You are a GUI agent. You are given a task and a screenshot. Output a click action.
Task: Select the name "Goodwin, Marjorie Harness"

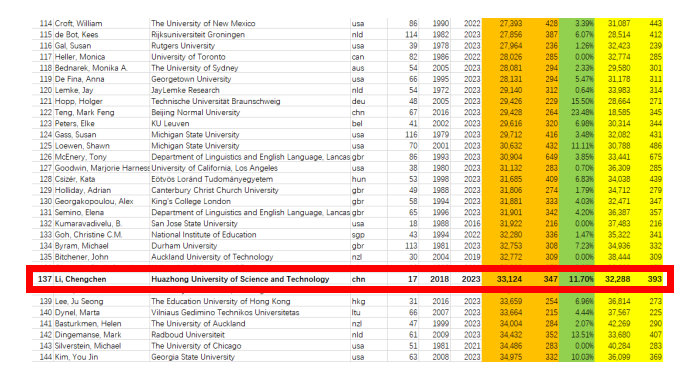(102, 168)
